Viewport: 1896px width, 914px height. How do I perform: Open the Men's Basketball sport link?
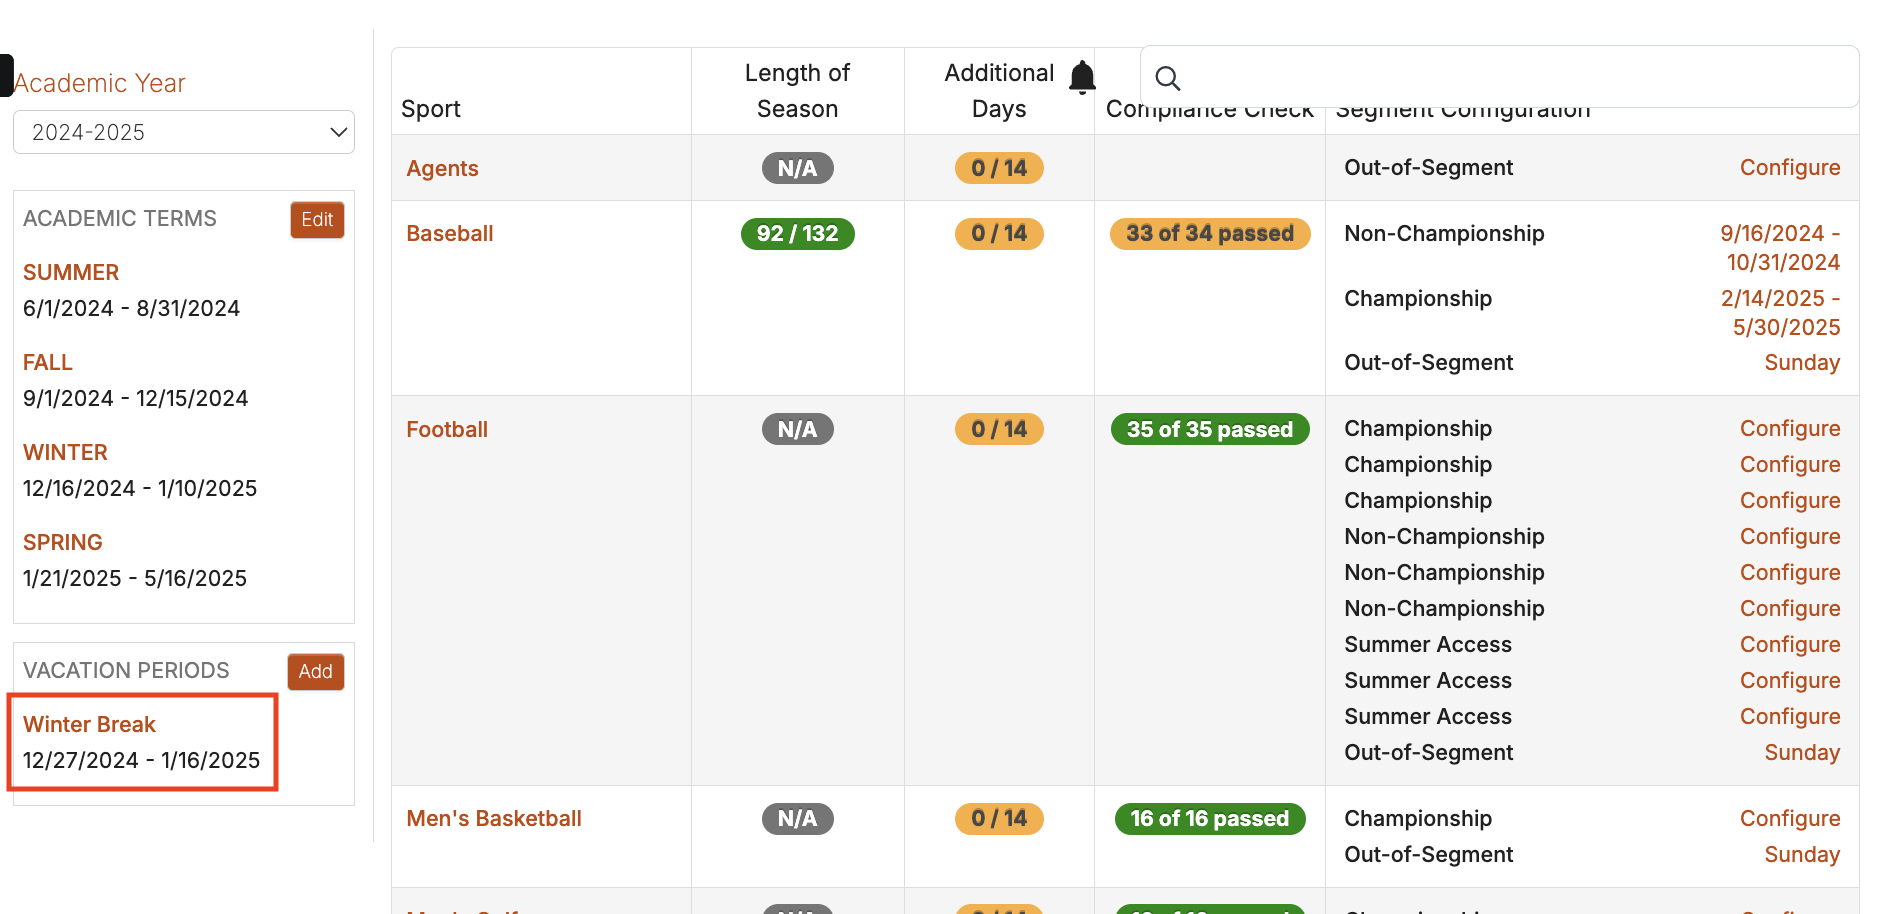494,818
